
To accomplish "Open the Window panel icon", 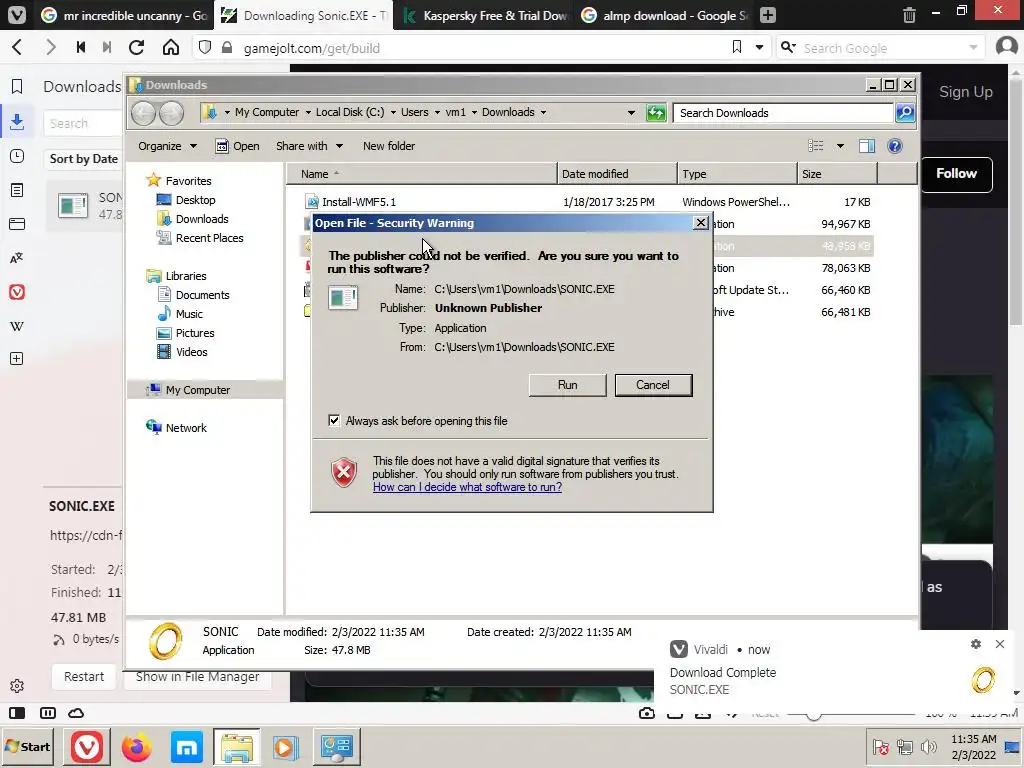I will (x=17, y=224).
